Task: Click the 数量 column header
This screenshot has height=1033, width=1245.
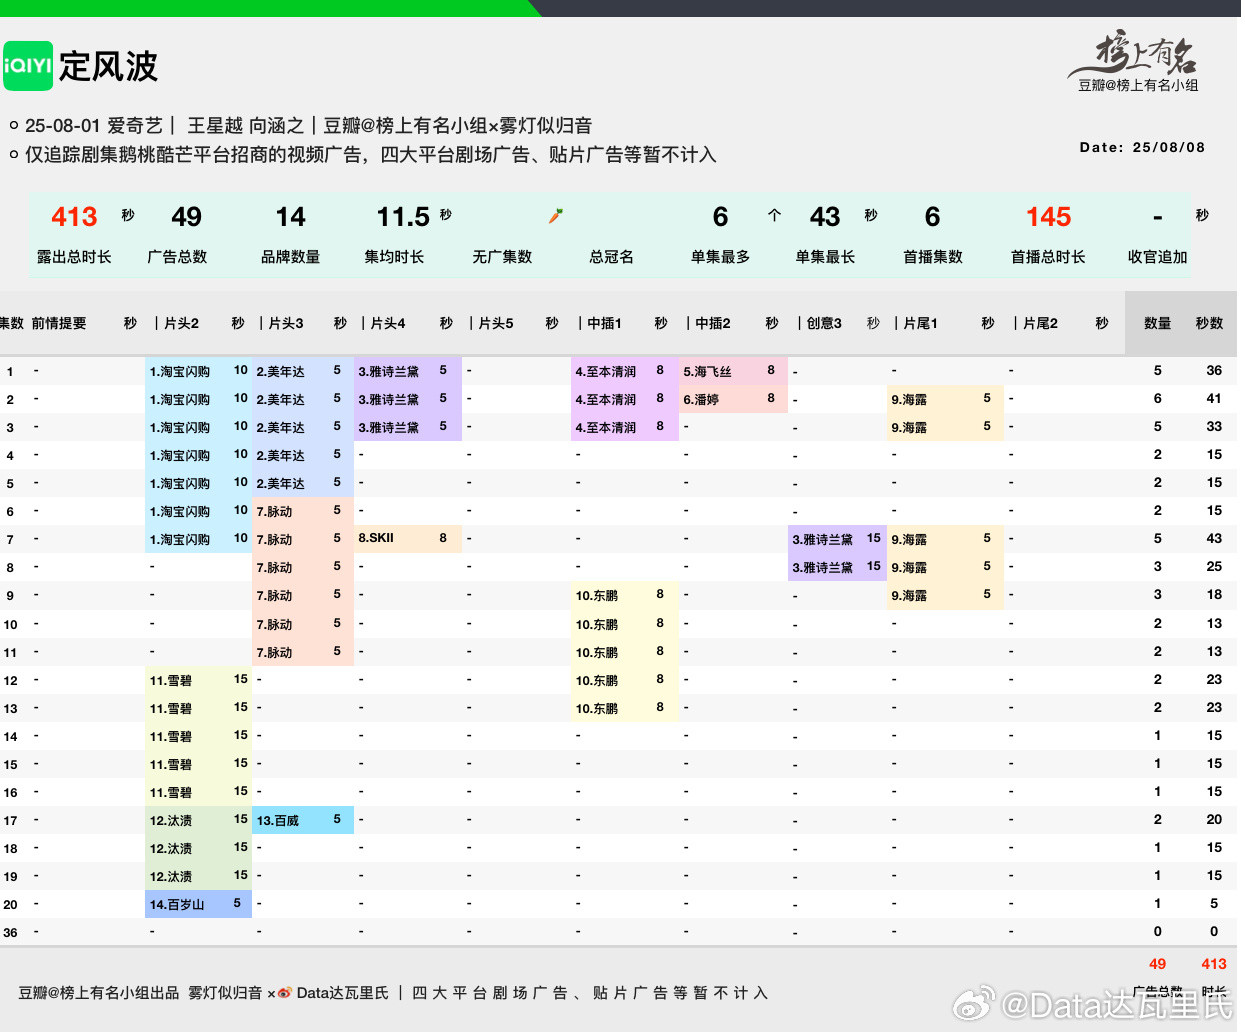Action: tap(1158, 323)
